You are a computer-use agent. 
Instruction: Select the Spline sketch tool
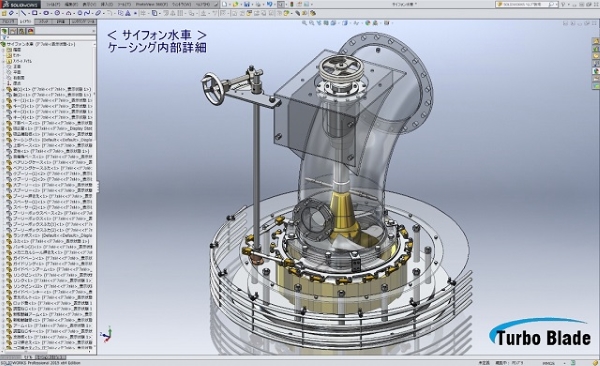pos(87,13)
